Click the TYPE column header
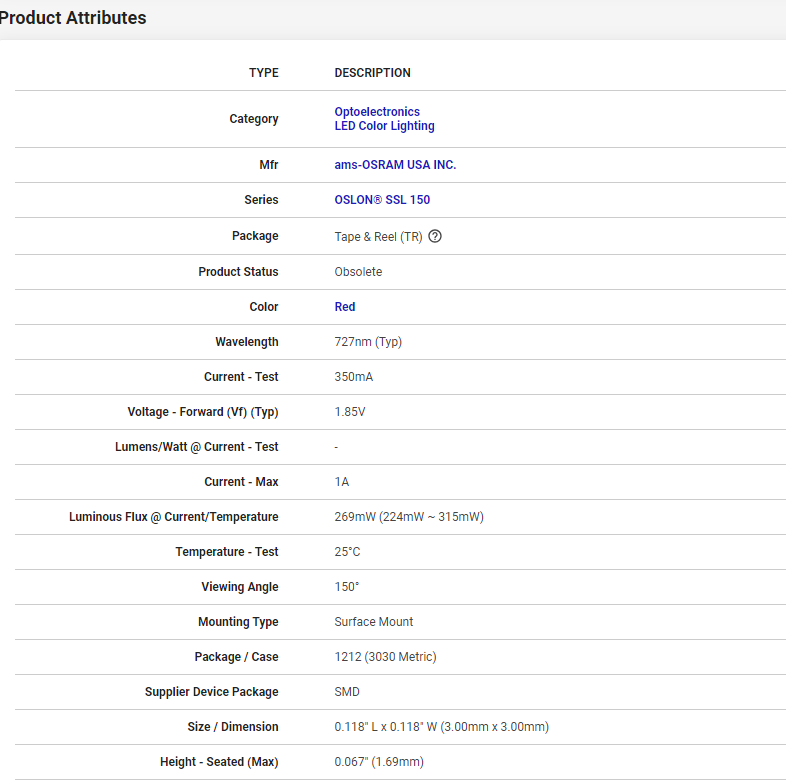Screen dimensions: 786x783 tap(264, 73)
